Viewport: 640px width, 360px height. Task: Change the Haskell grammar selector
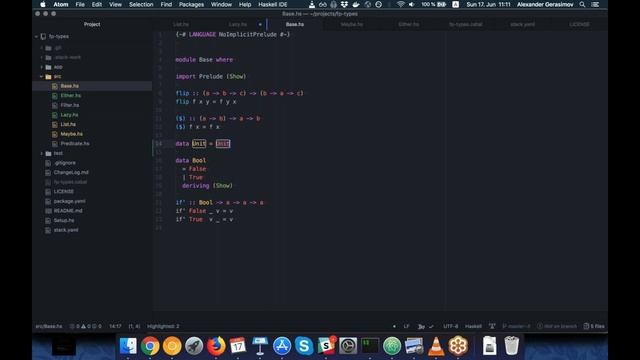coord(473,327)
